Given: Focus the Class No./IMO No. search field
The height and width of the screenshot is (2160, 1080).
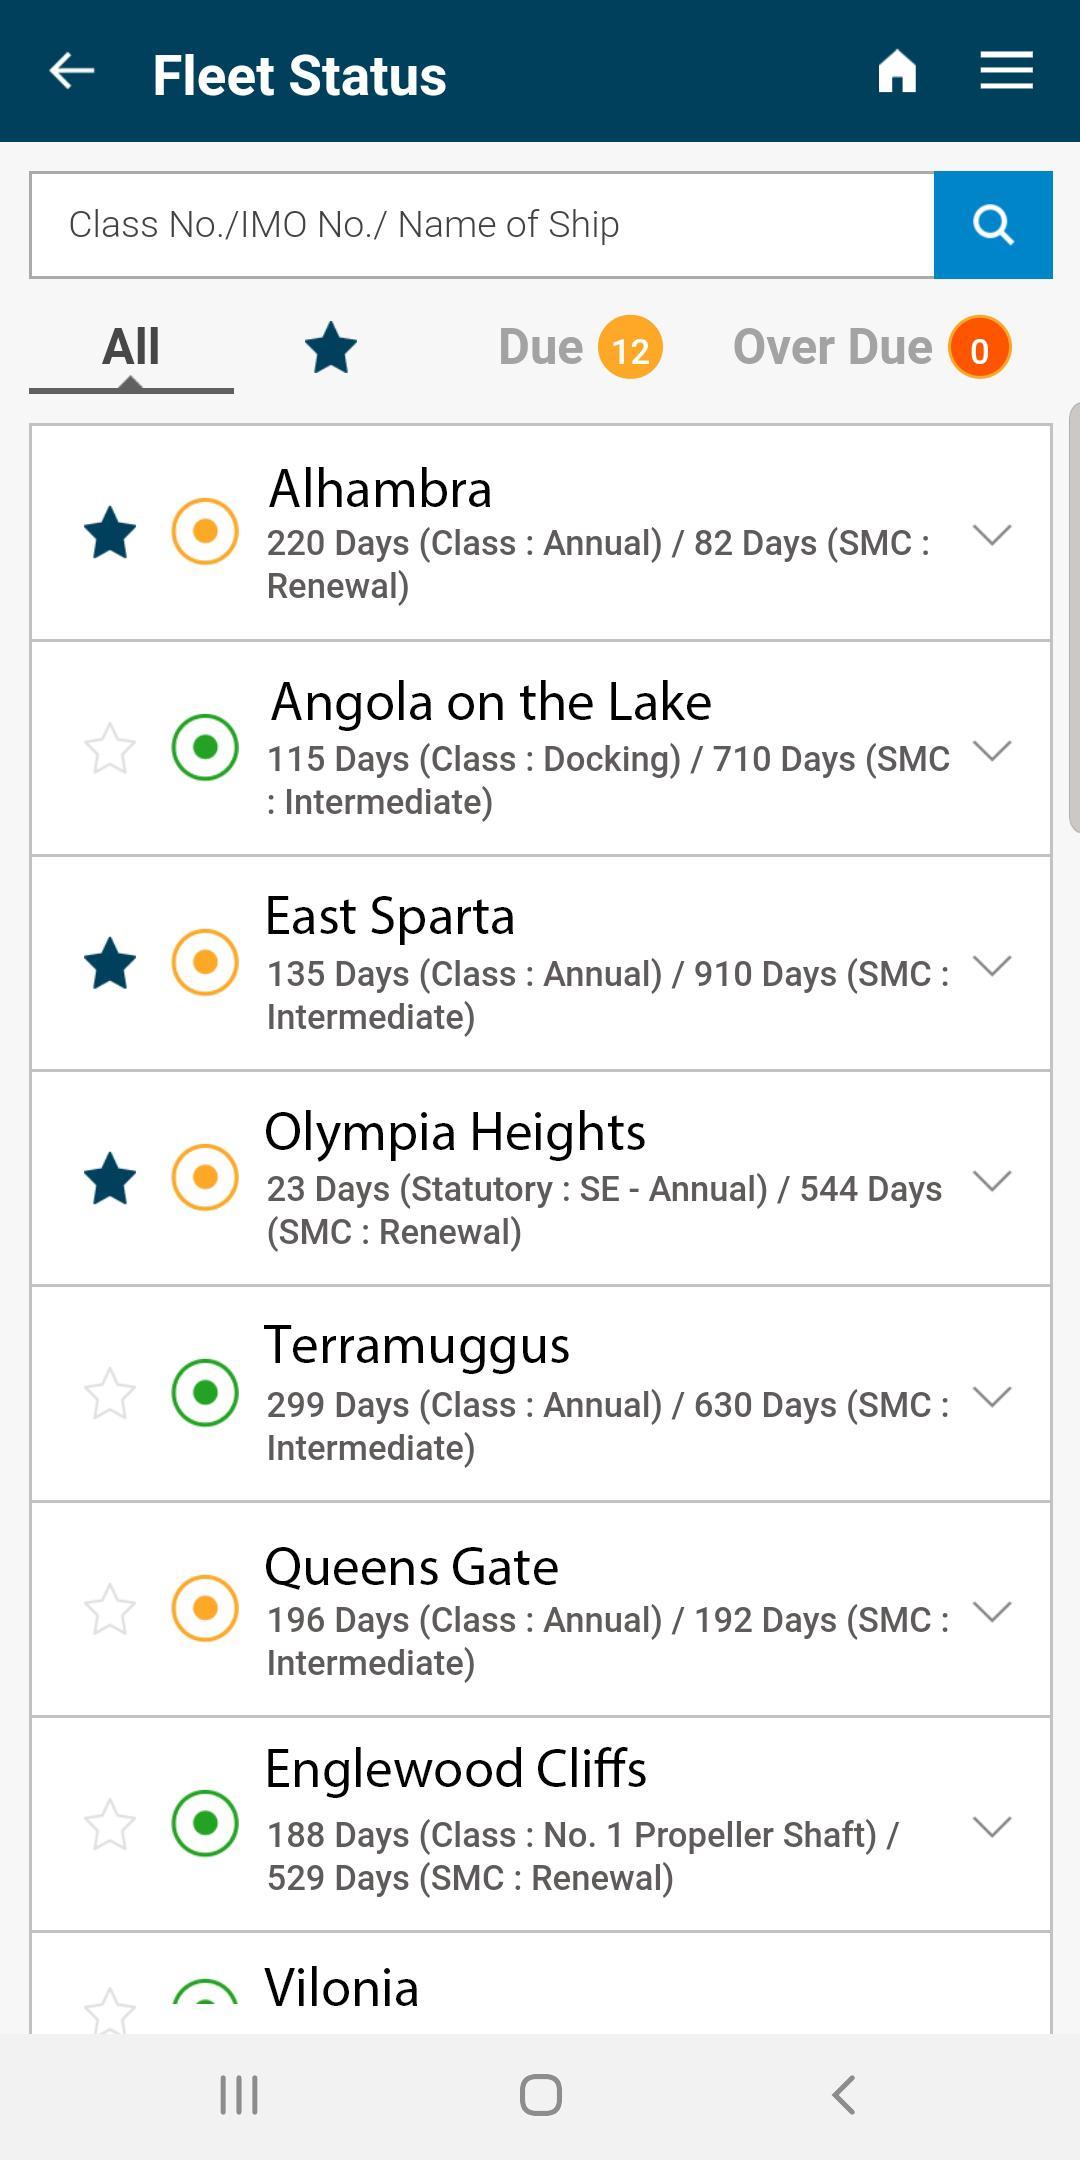Looking at the screenshot, I should coord(482,225).
